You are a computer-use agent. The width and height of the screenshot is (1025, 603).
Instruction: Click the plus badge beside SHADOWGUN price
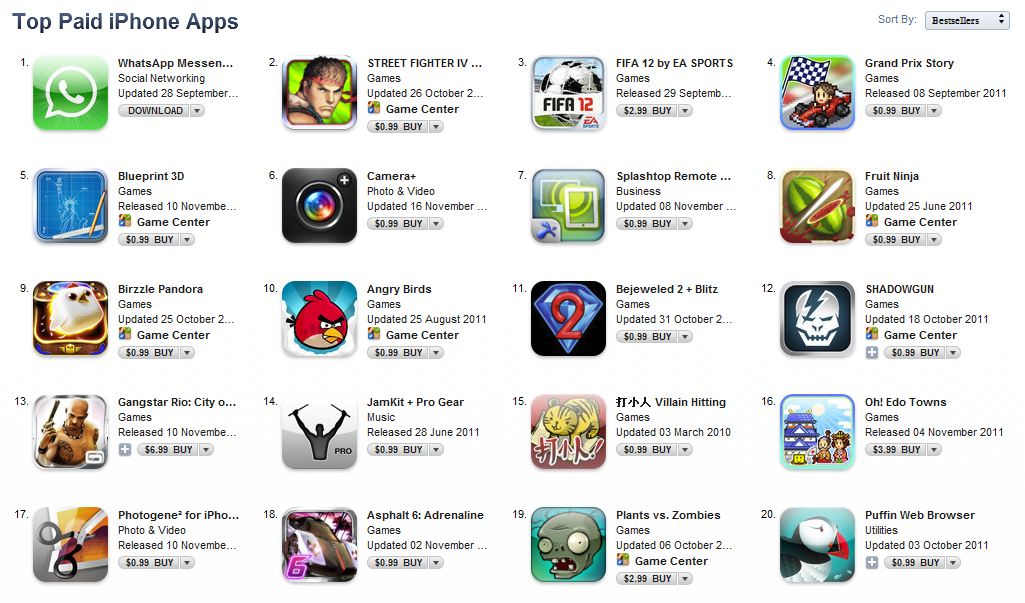pyautogui.click(x=871, y=353)
